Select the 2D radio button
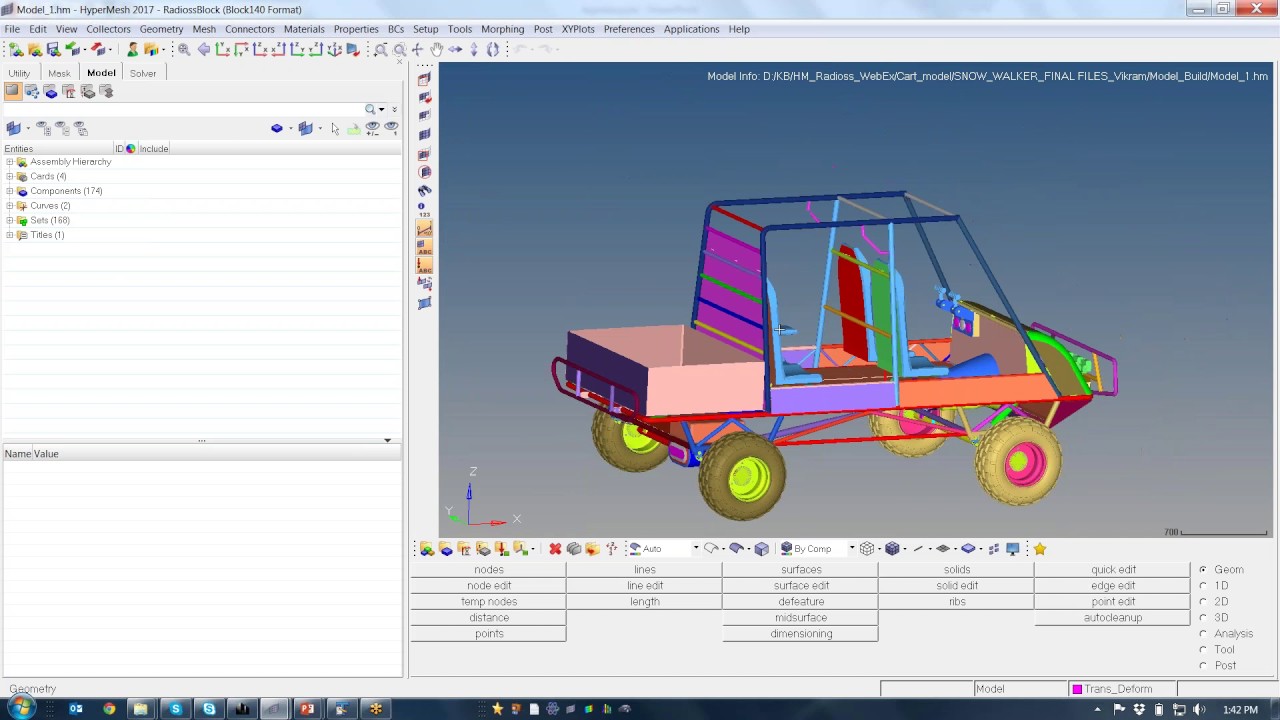 [x=1203, y=602]
